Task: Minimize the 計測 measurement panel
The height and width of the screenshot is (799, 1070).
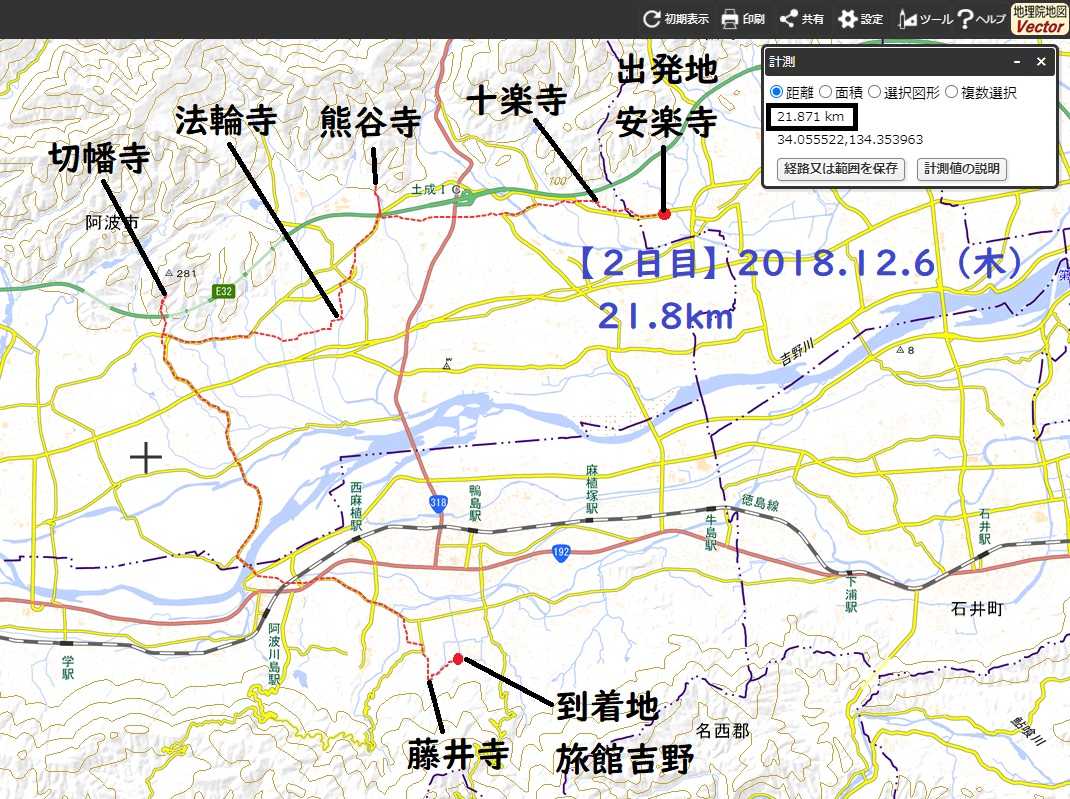Action: click(1017, 62)
